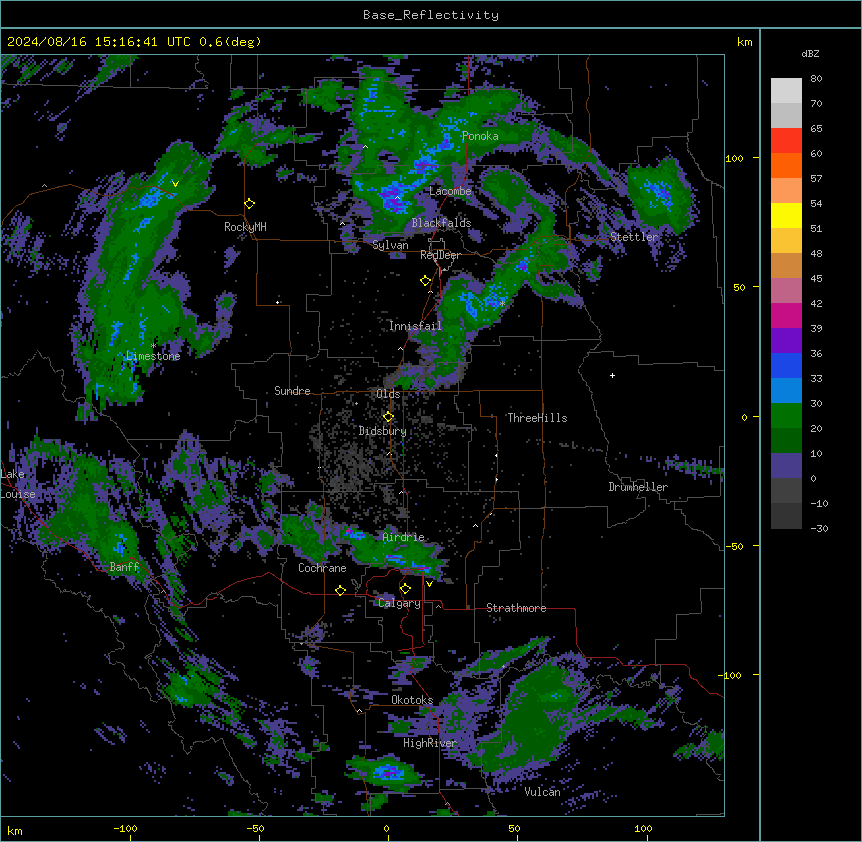
Task: Click the Airdrie label
Action: pyautogui.click(x=404, y=537)
